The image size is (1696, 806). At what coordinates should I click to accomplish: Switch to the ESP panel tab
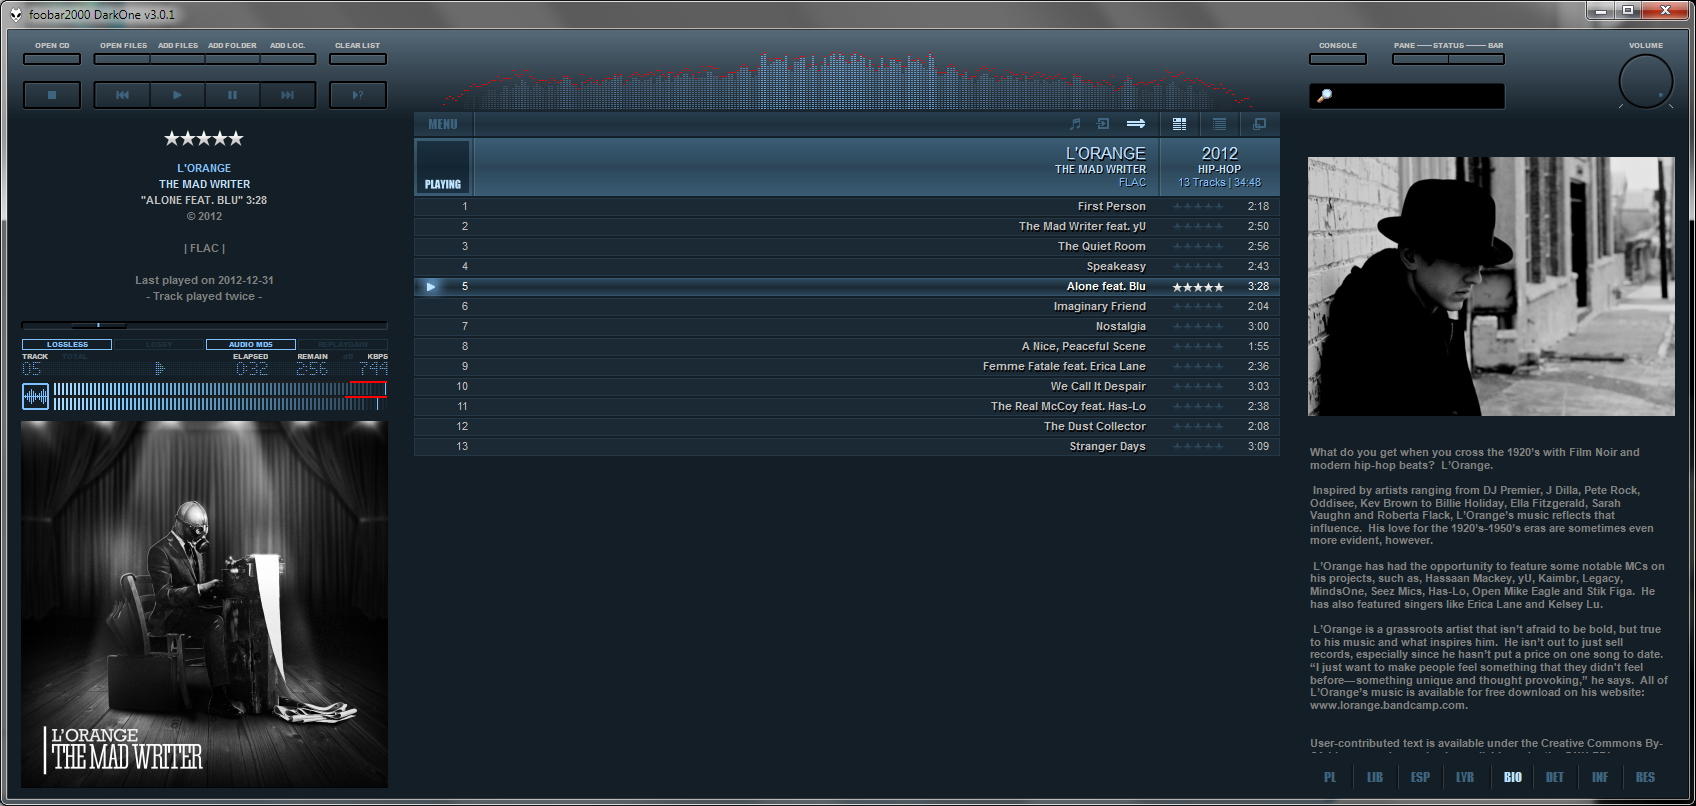1420,777
